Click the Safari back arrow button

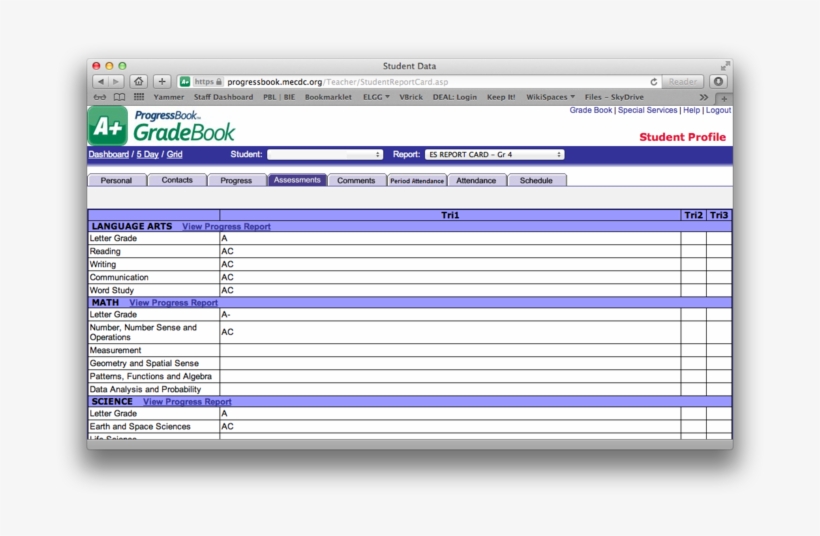click(100, 82)
